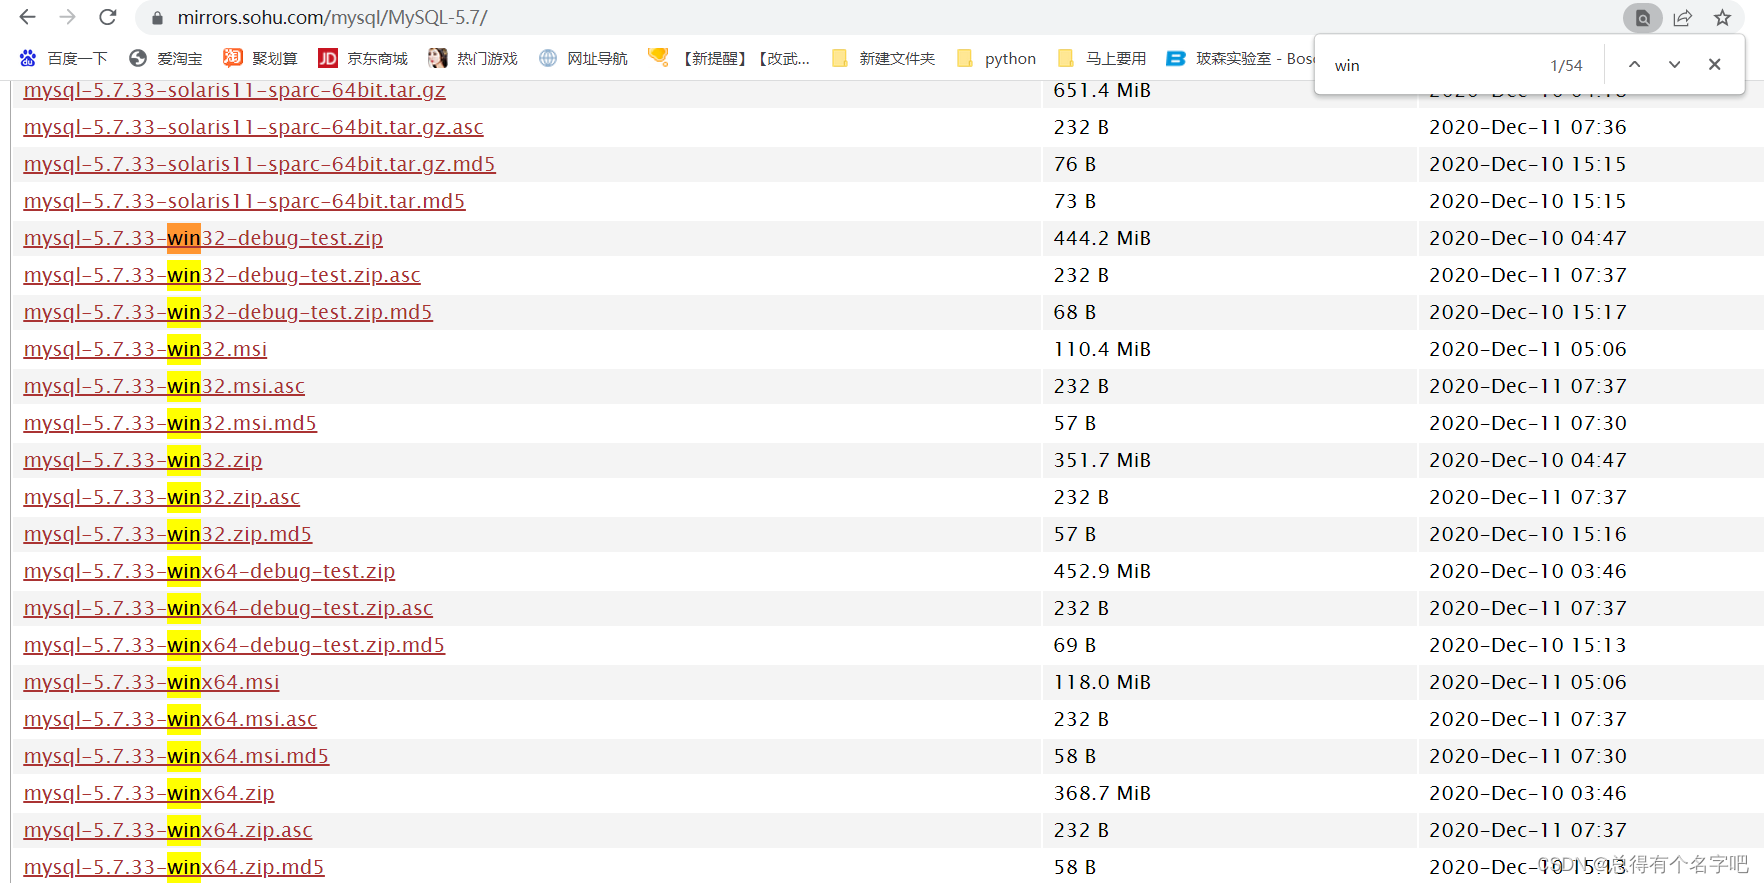Image resolution: width=1764 pixels, height=883 pixels.
Task: Open mysql-5.7.33-winx64.zip.asc link
Action: 168,830
